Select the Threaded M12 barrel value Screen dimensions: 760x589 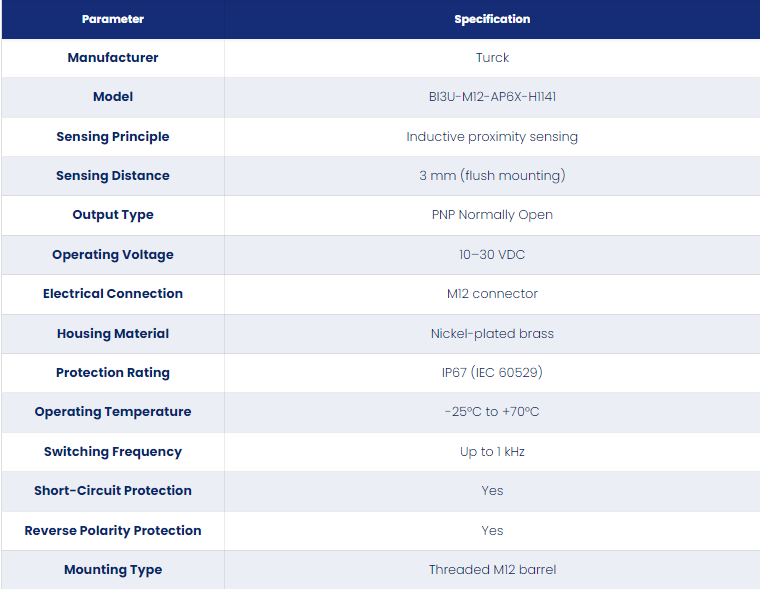[x=492, y=569]
